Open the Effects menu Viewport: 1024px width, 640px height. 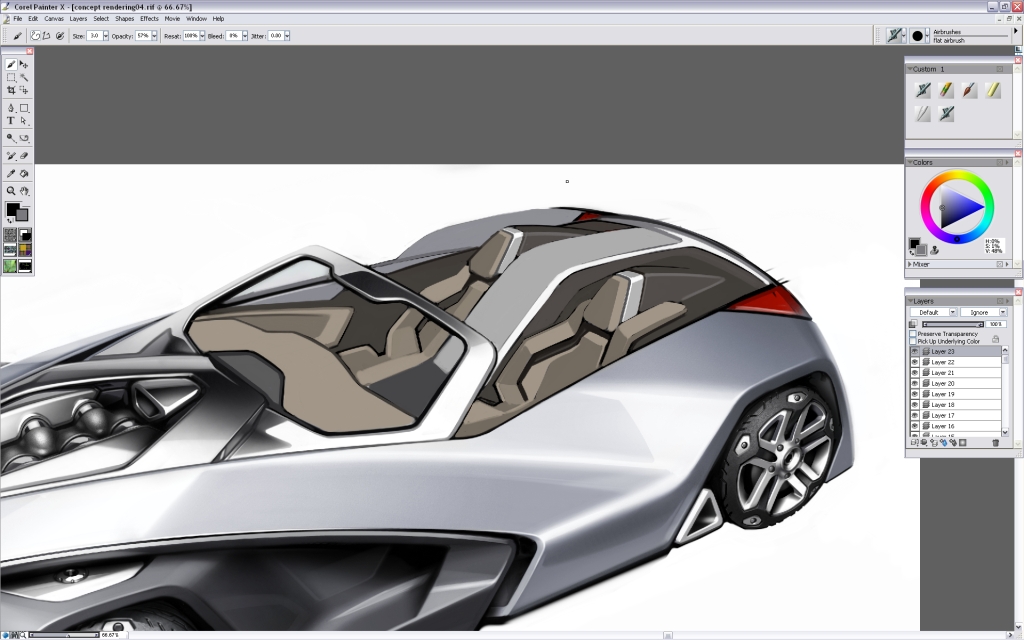[148, 18]
